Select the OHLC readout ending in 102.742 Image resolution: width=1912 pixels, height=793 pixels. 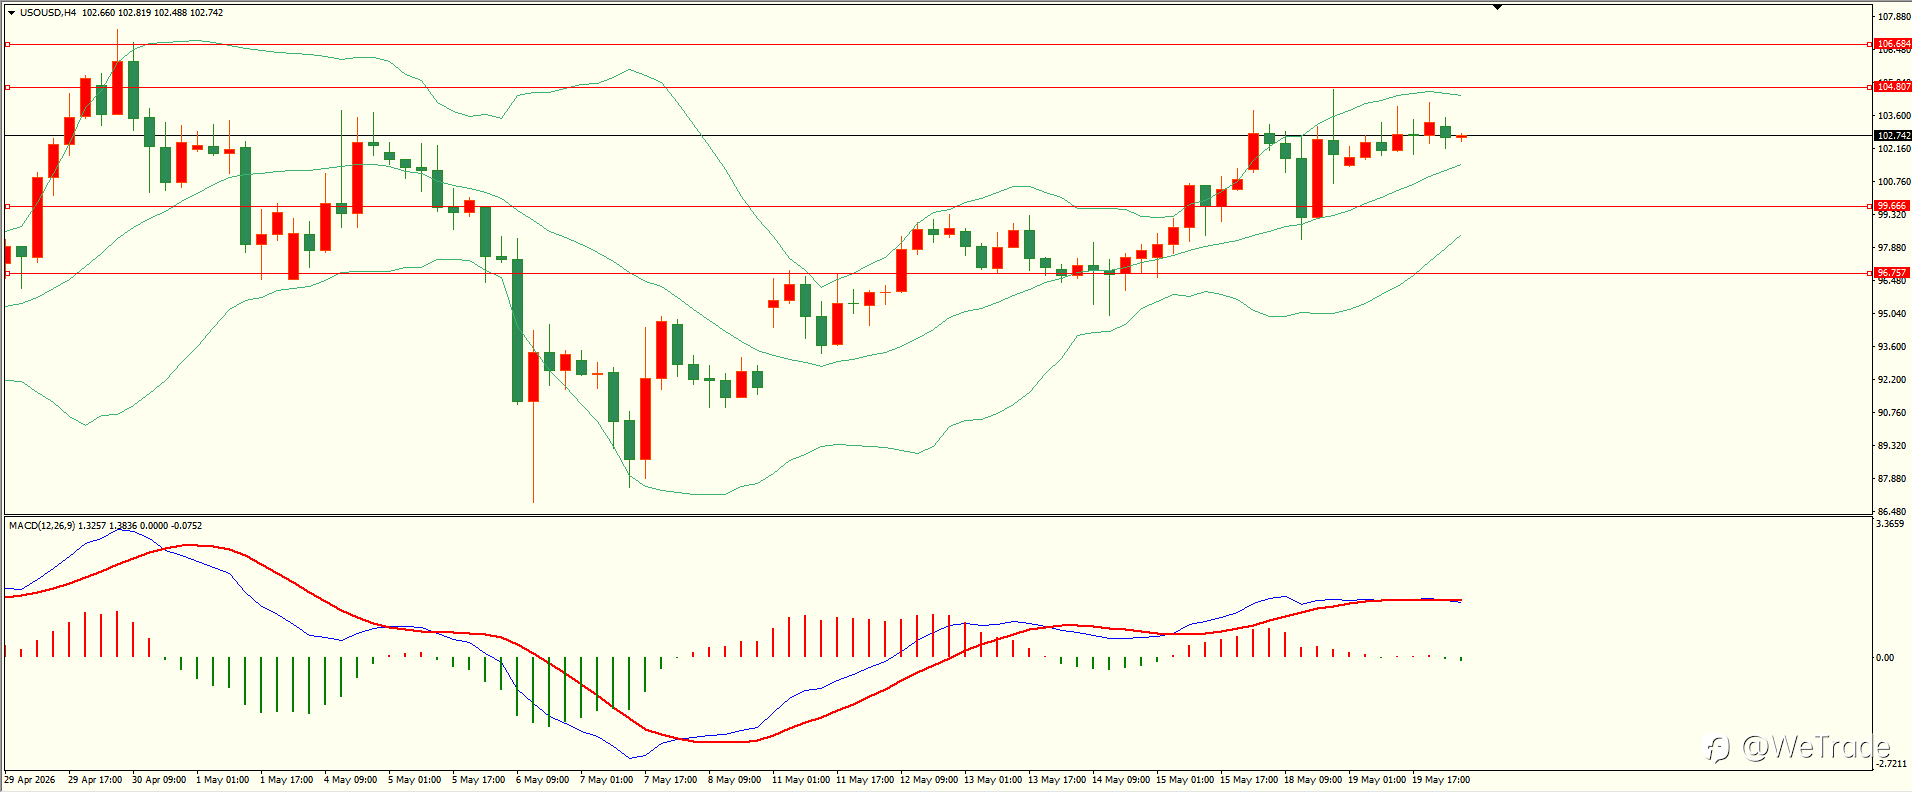153,13
